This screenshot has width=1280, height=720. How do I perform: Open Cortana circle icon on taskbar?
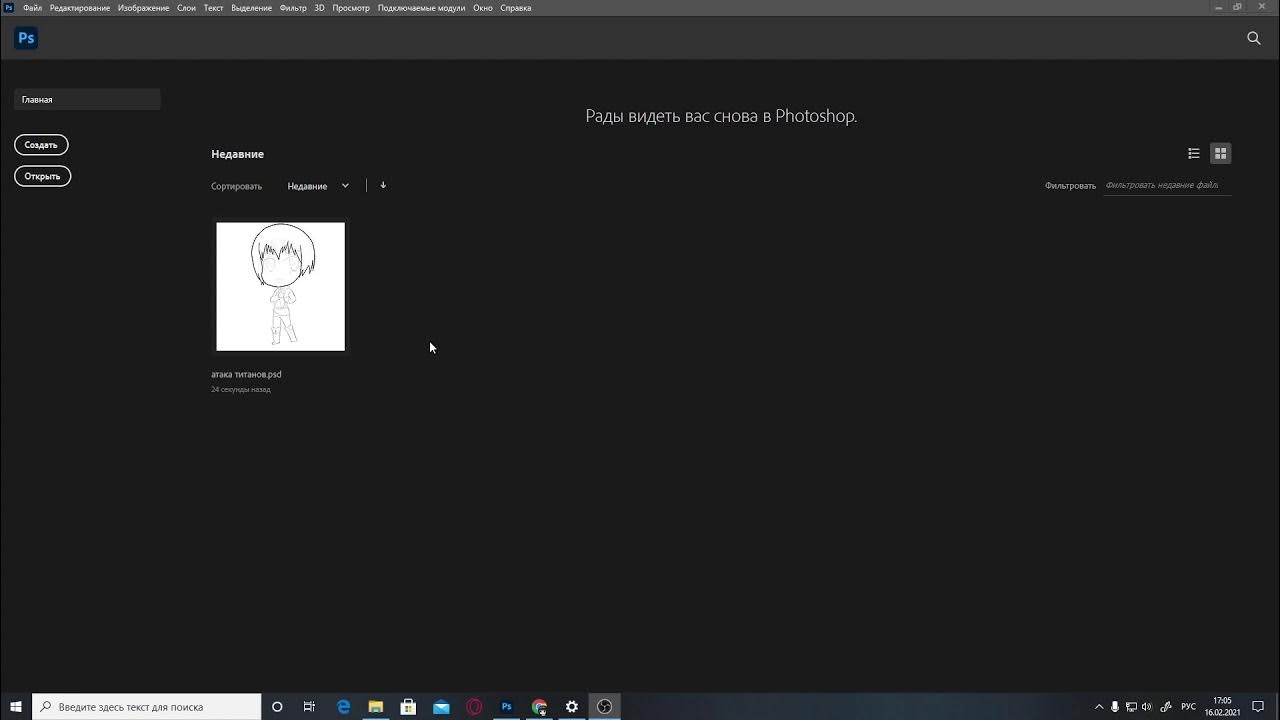277,706
